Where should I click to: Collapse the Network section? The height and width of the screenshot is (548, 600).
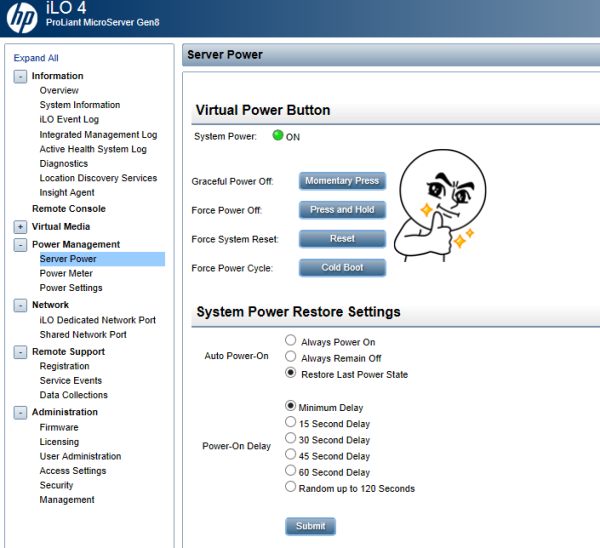pos(20,305)
